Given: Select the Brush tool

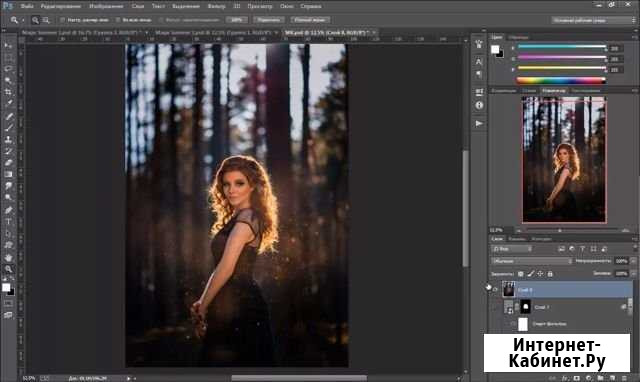Looking at the screenshot, I should point(8,128).
